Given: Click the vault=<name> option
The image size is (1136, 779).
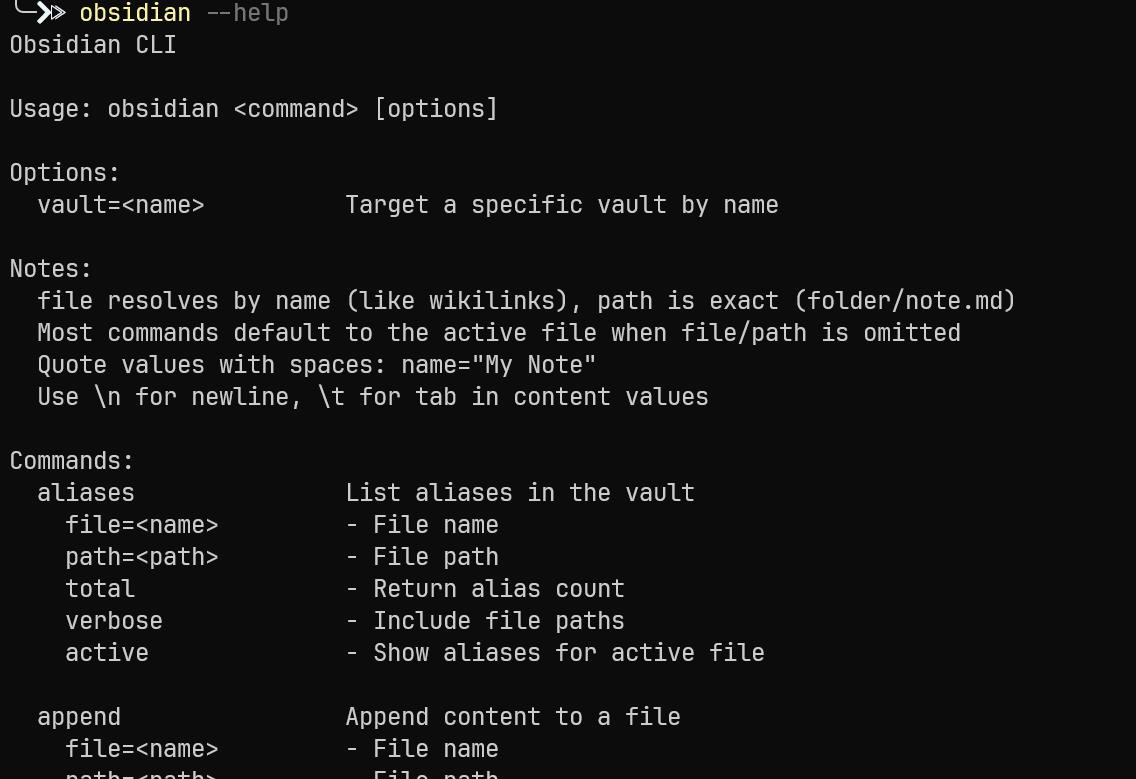Looking at the screenshot, I should coord(121,205).
